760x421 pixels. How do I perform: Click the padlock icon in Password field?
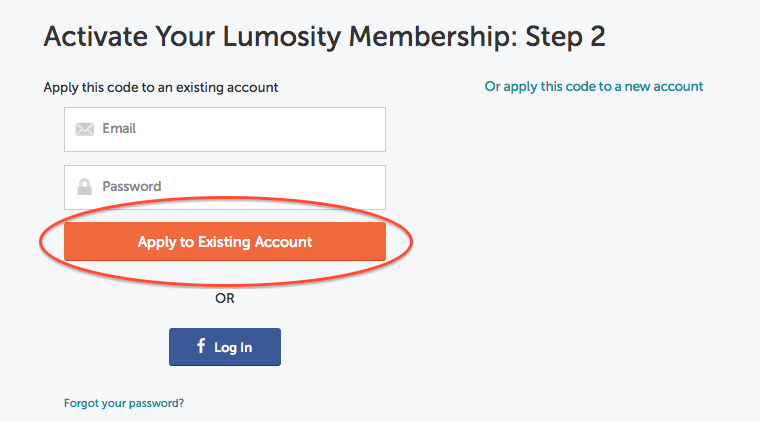[x=85, y=187]
